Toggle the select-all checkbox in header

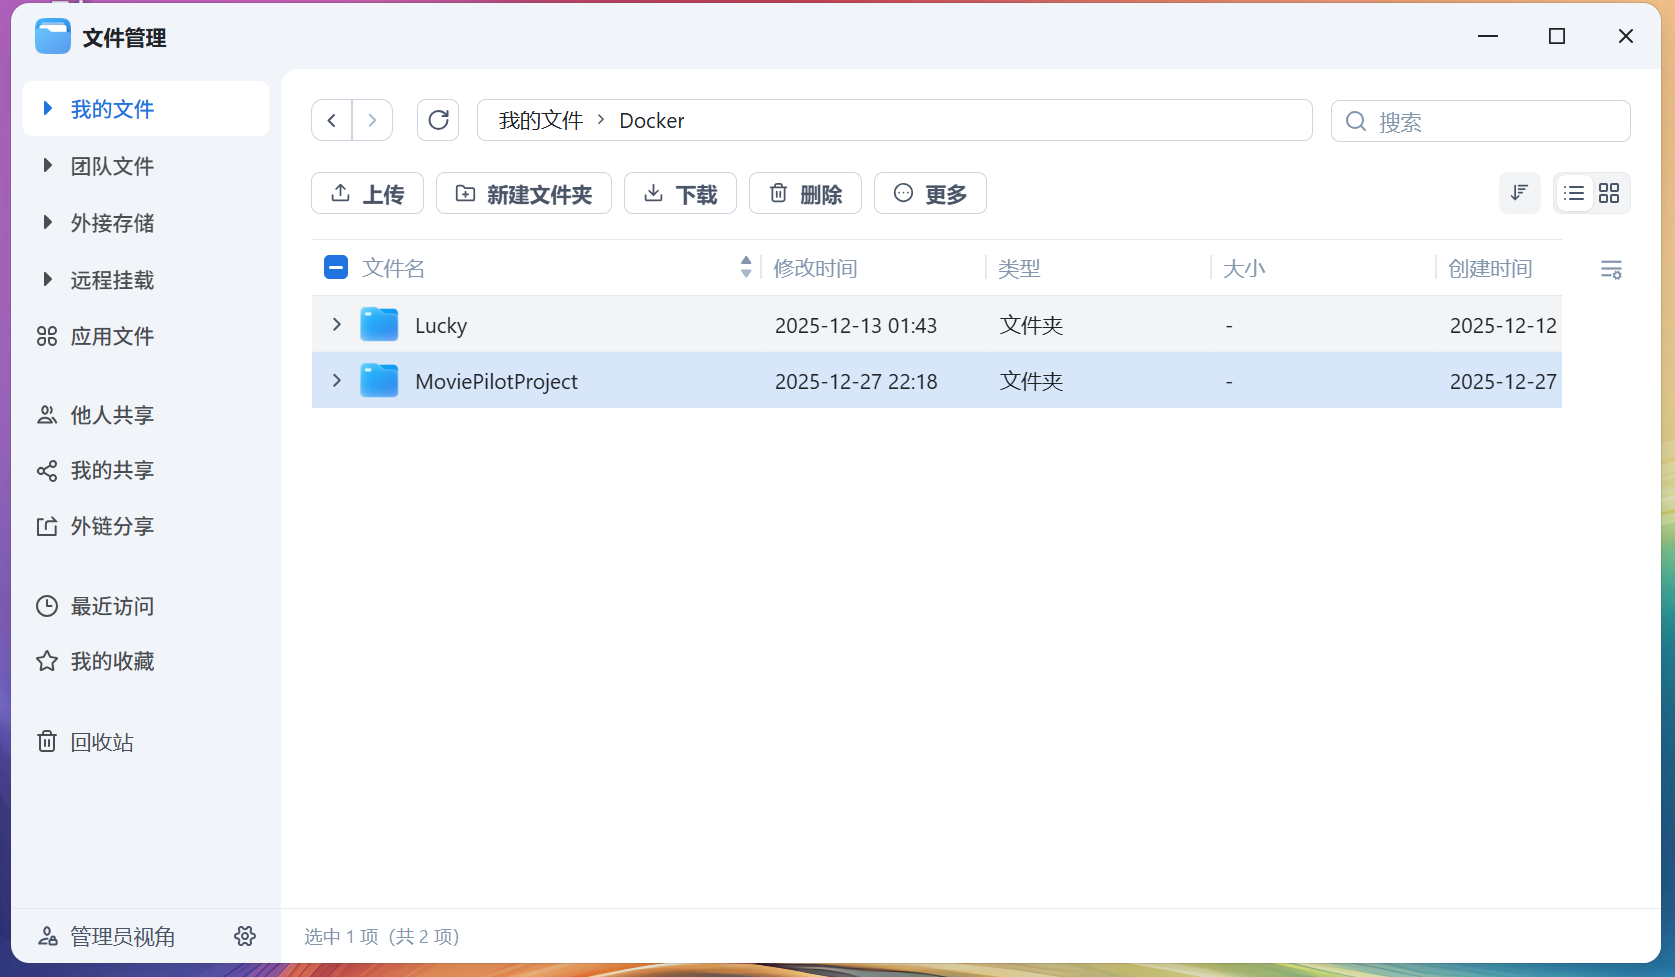pyautogui.click(x=336, y=268)
